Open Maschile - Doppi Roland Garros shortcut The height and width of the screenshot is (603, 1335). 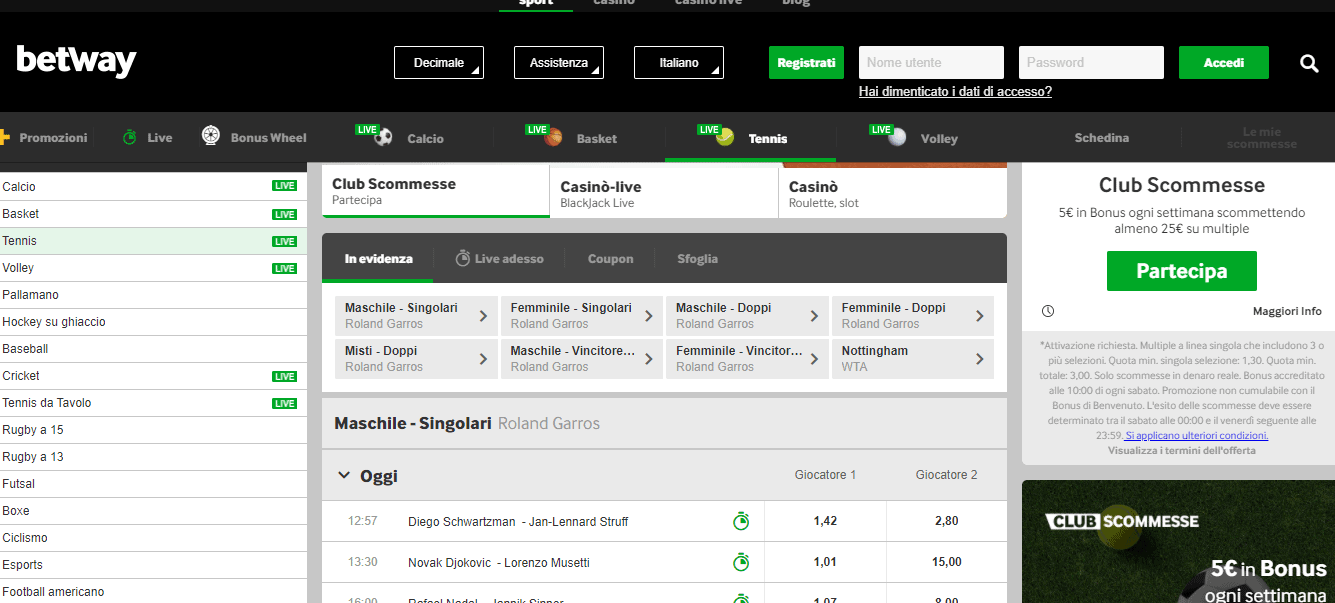(x=747, y=316)
